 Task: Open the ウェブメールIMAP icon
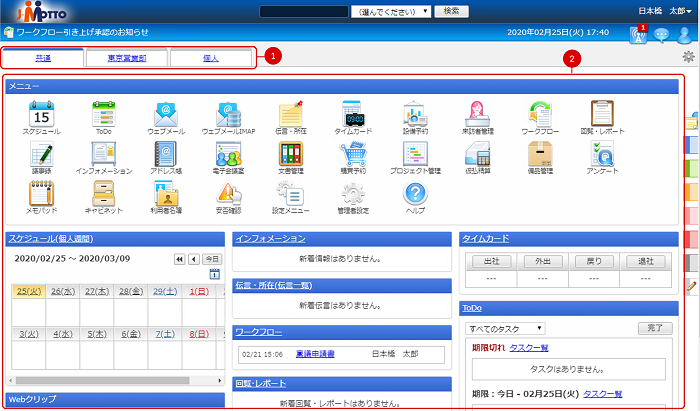point(229,114)
